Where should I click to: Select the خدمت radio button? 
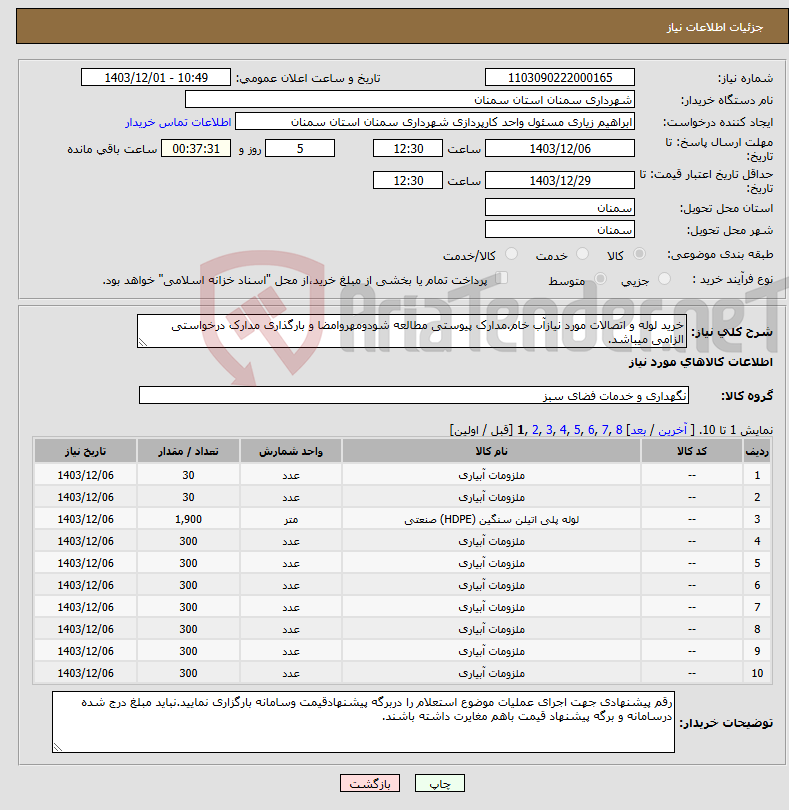(x=582, y=254)
